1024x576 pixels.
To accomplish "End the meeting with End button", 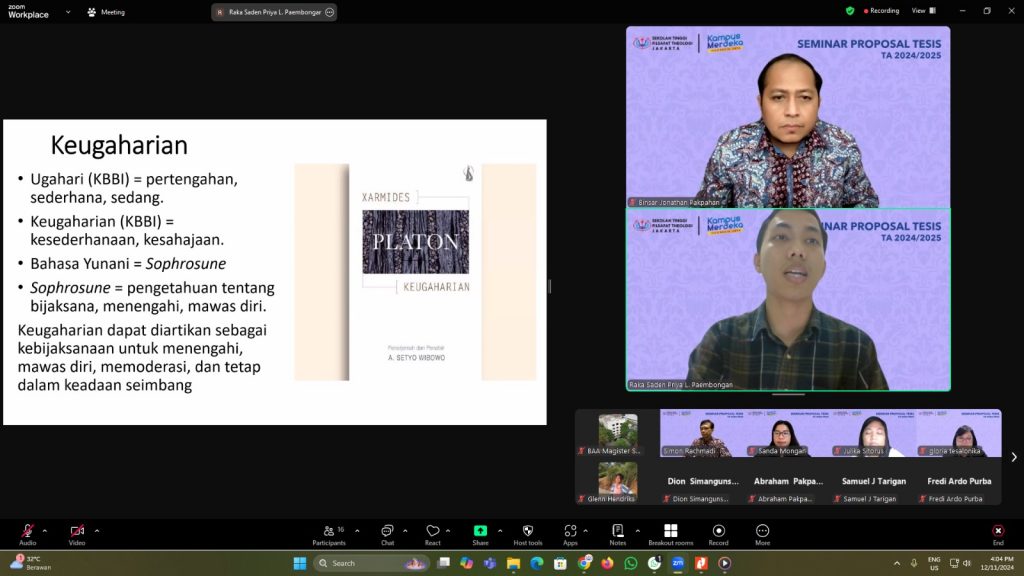I will [998, 534].
